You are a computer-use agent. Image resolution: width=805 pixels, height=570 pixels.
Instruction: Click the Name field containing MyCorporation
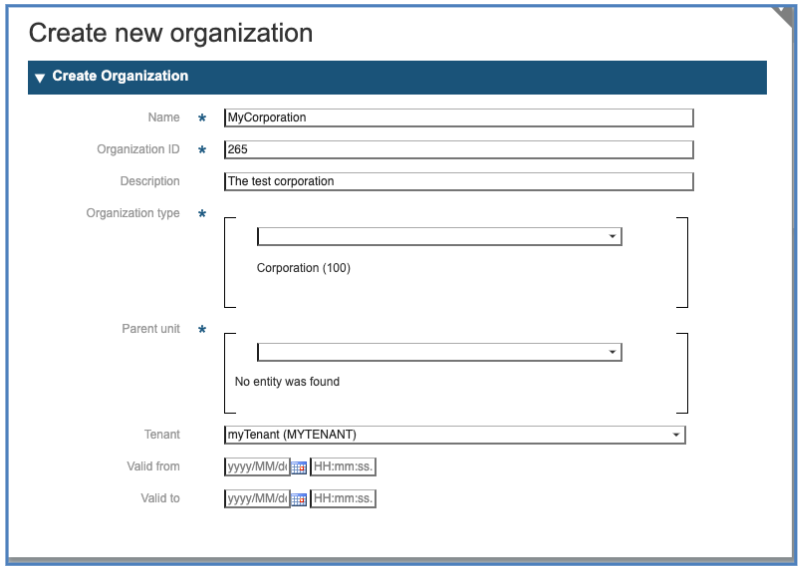(x=458, y=118)
